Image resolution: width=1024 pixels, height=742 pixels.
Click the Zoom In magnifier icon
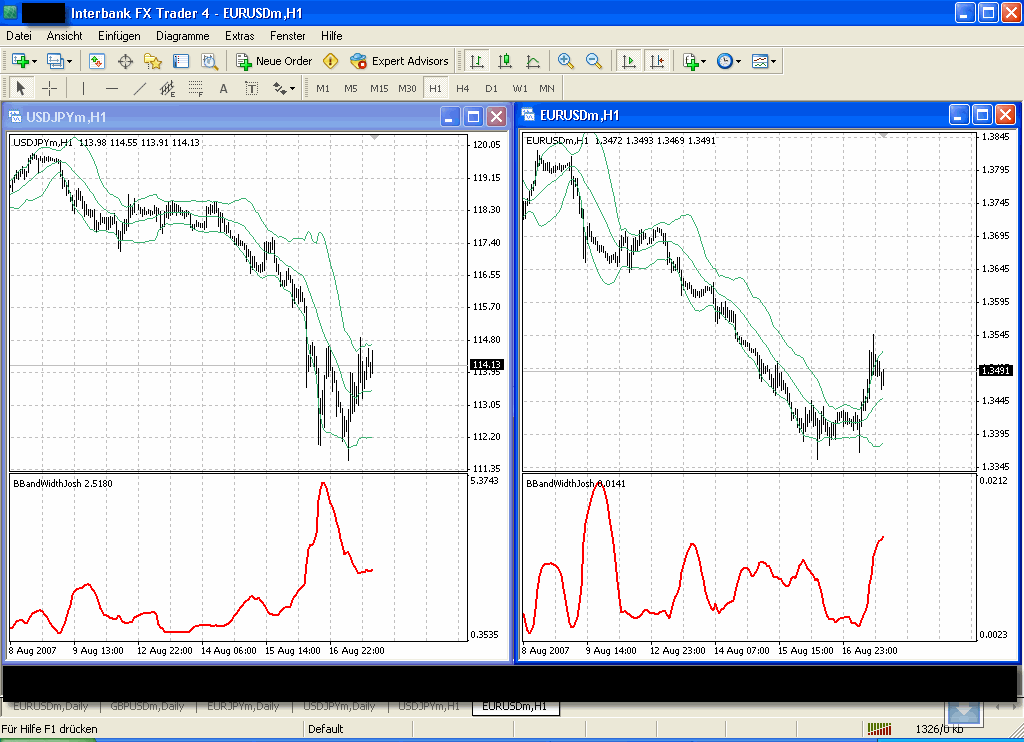tap(566, 61)
